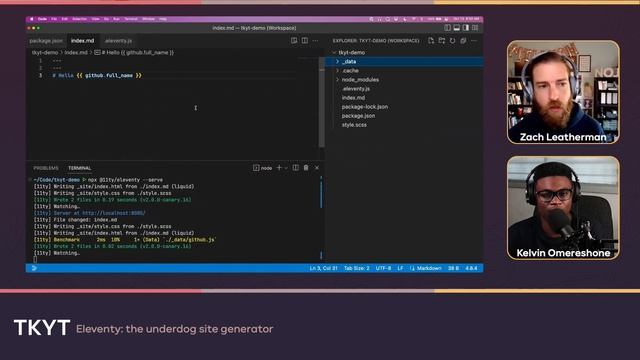Toggle the primary side bar layout button
This screenshot has height=360, width=640.
(x=447, y=28)
